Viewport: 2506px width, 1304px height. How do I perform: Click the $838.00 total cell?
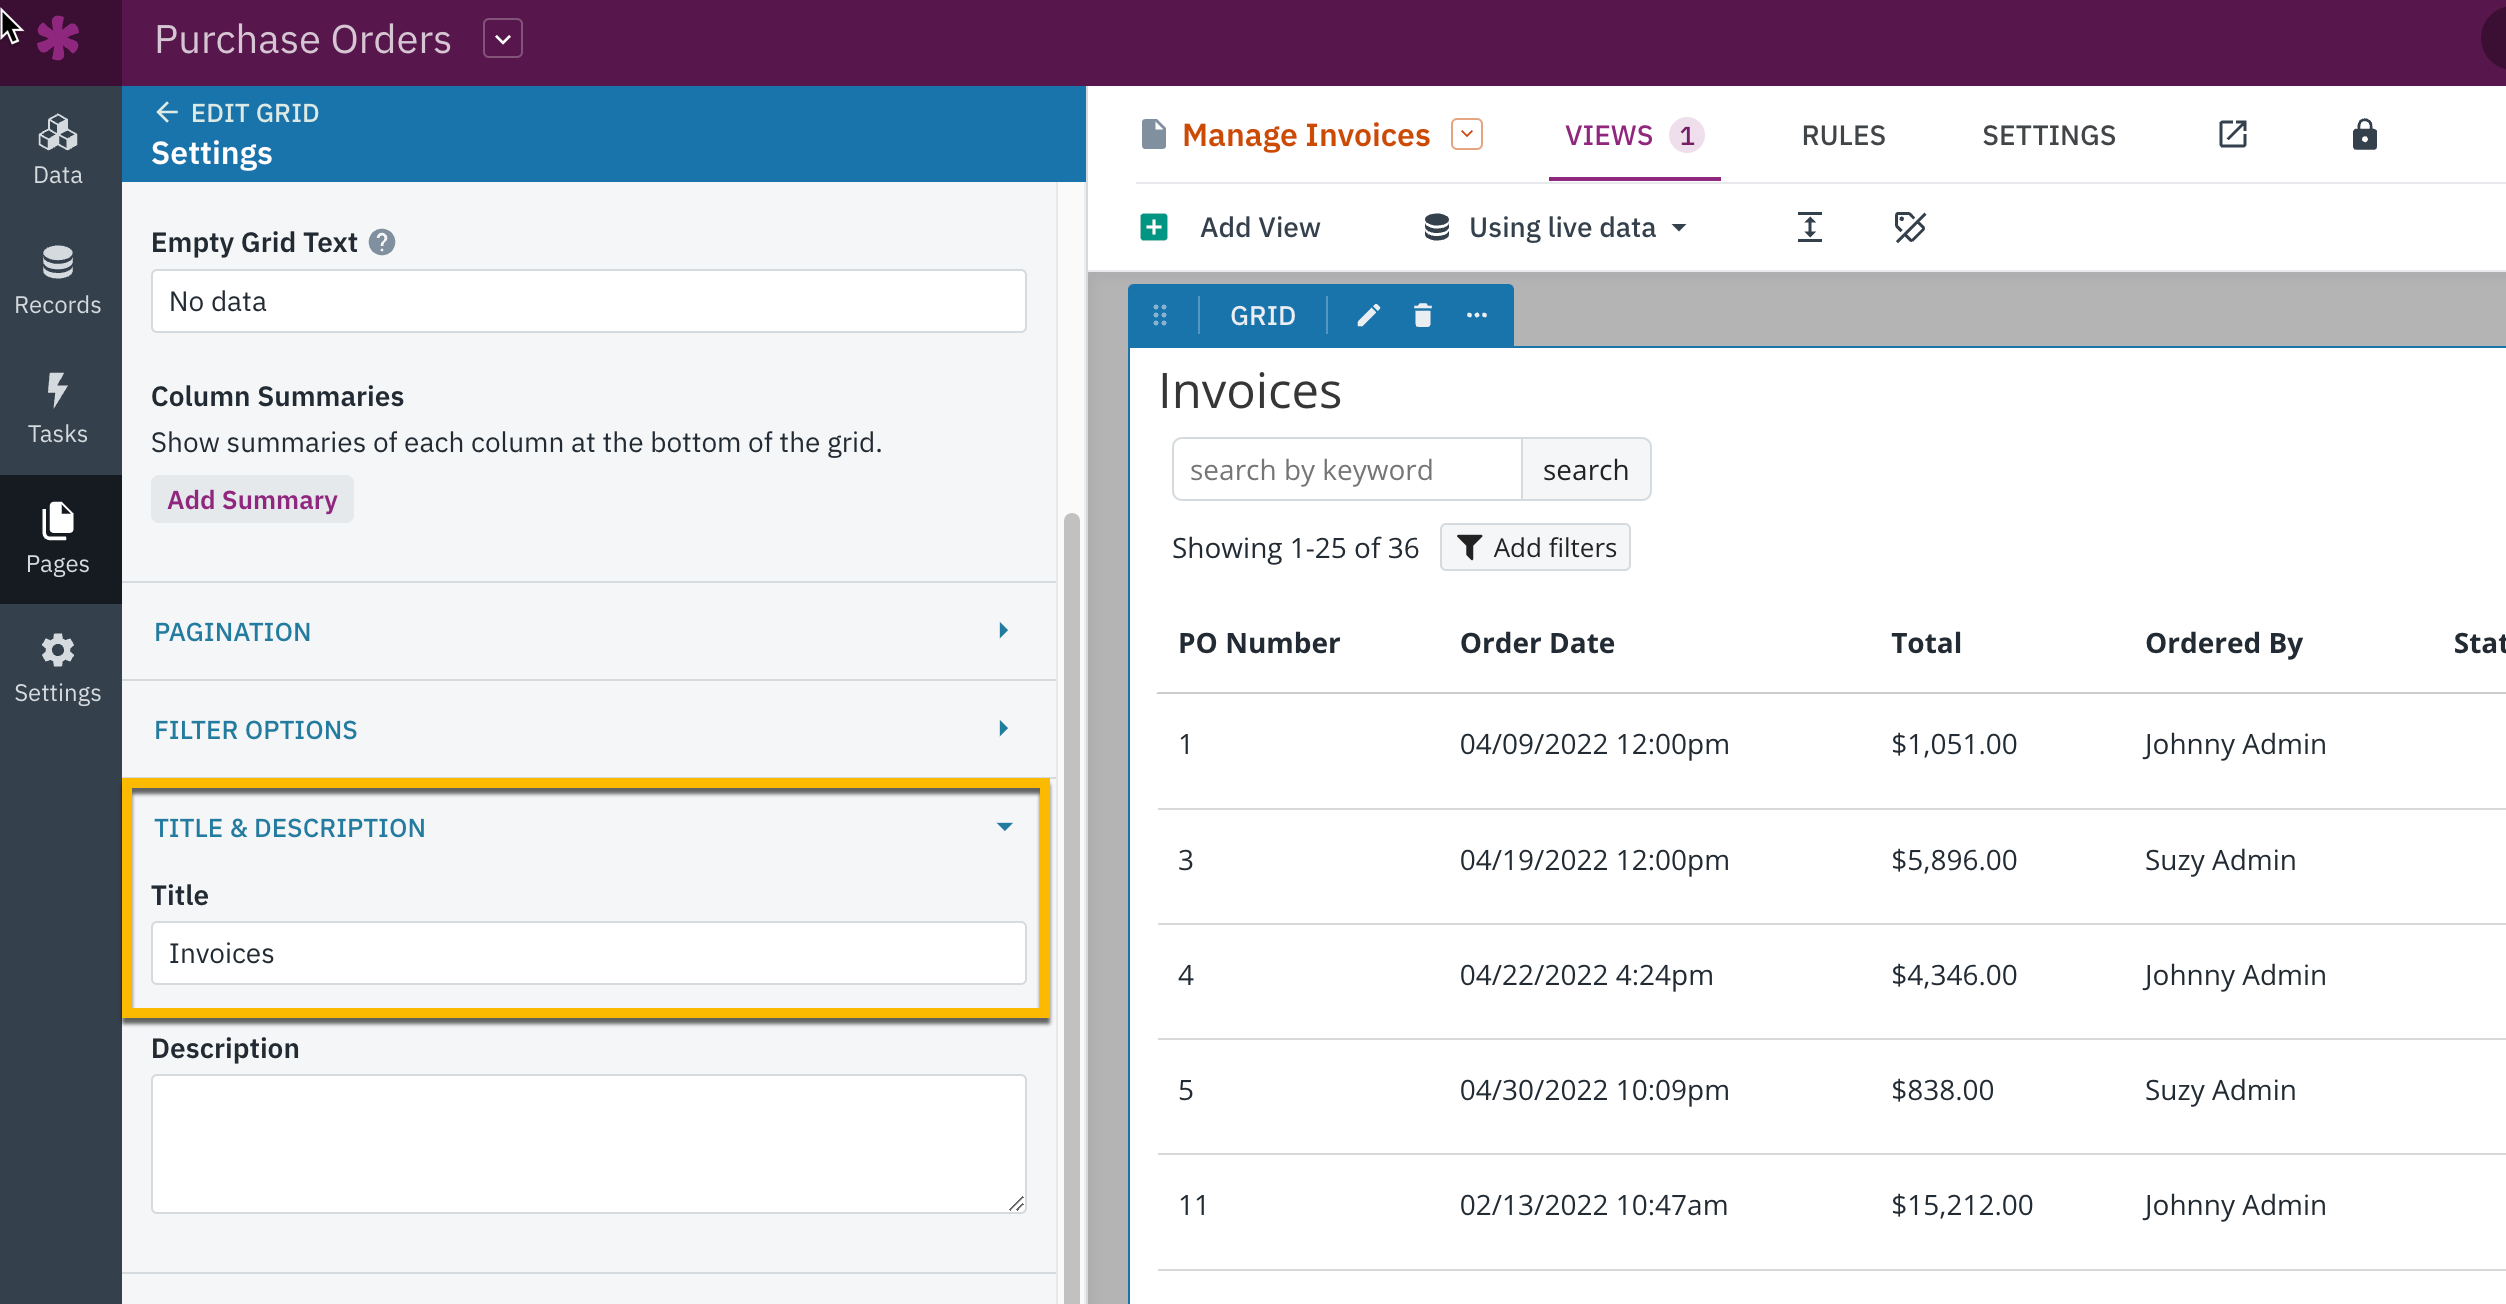point(1942,1090)
